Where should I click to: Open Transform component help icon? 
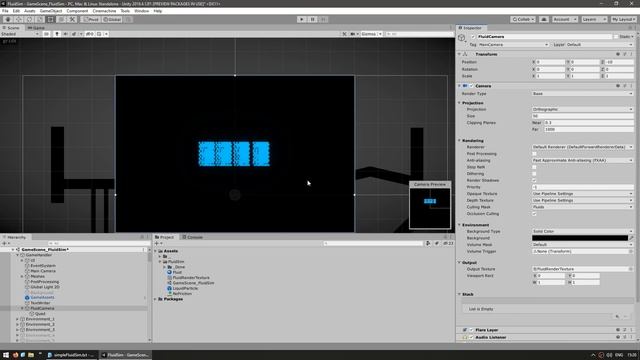tap(618, 54)
